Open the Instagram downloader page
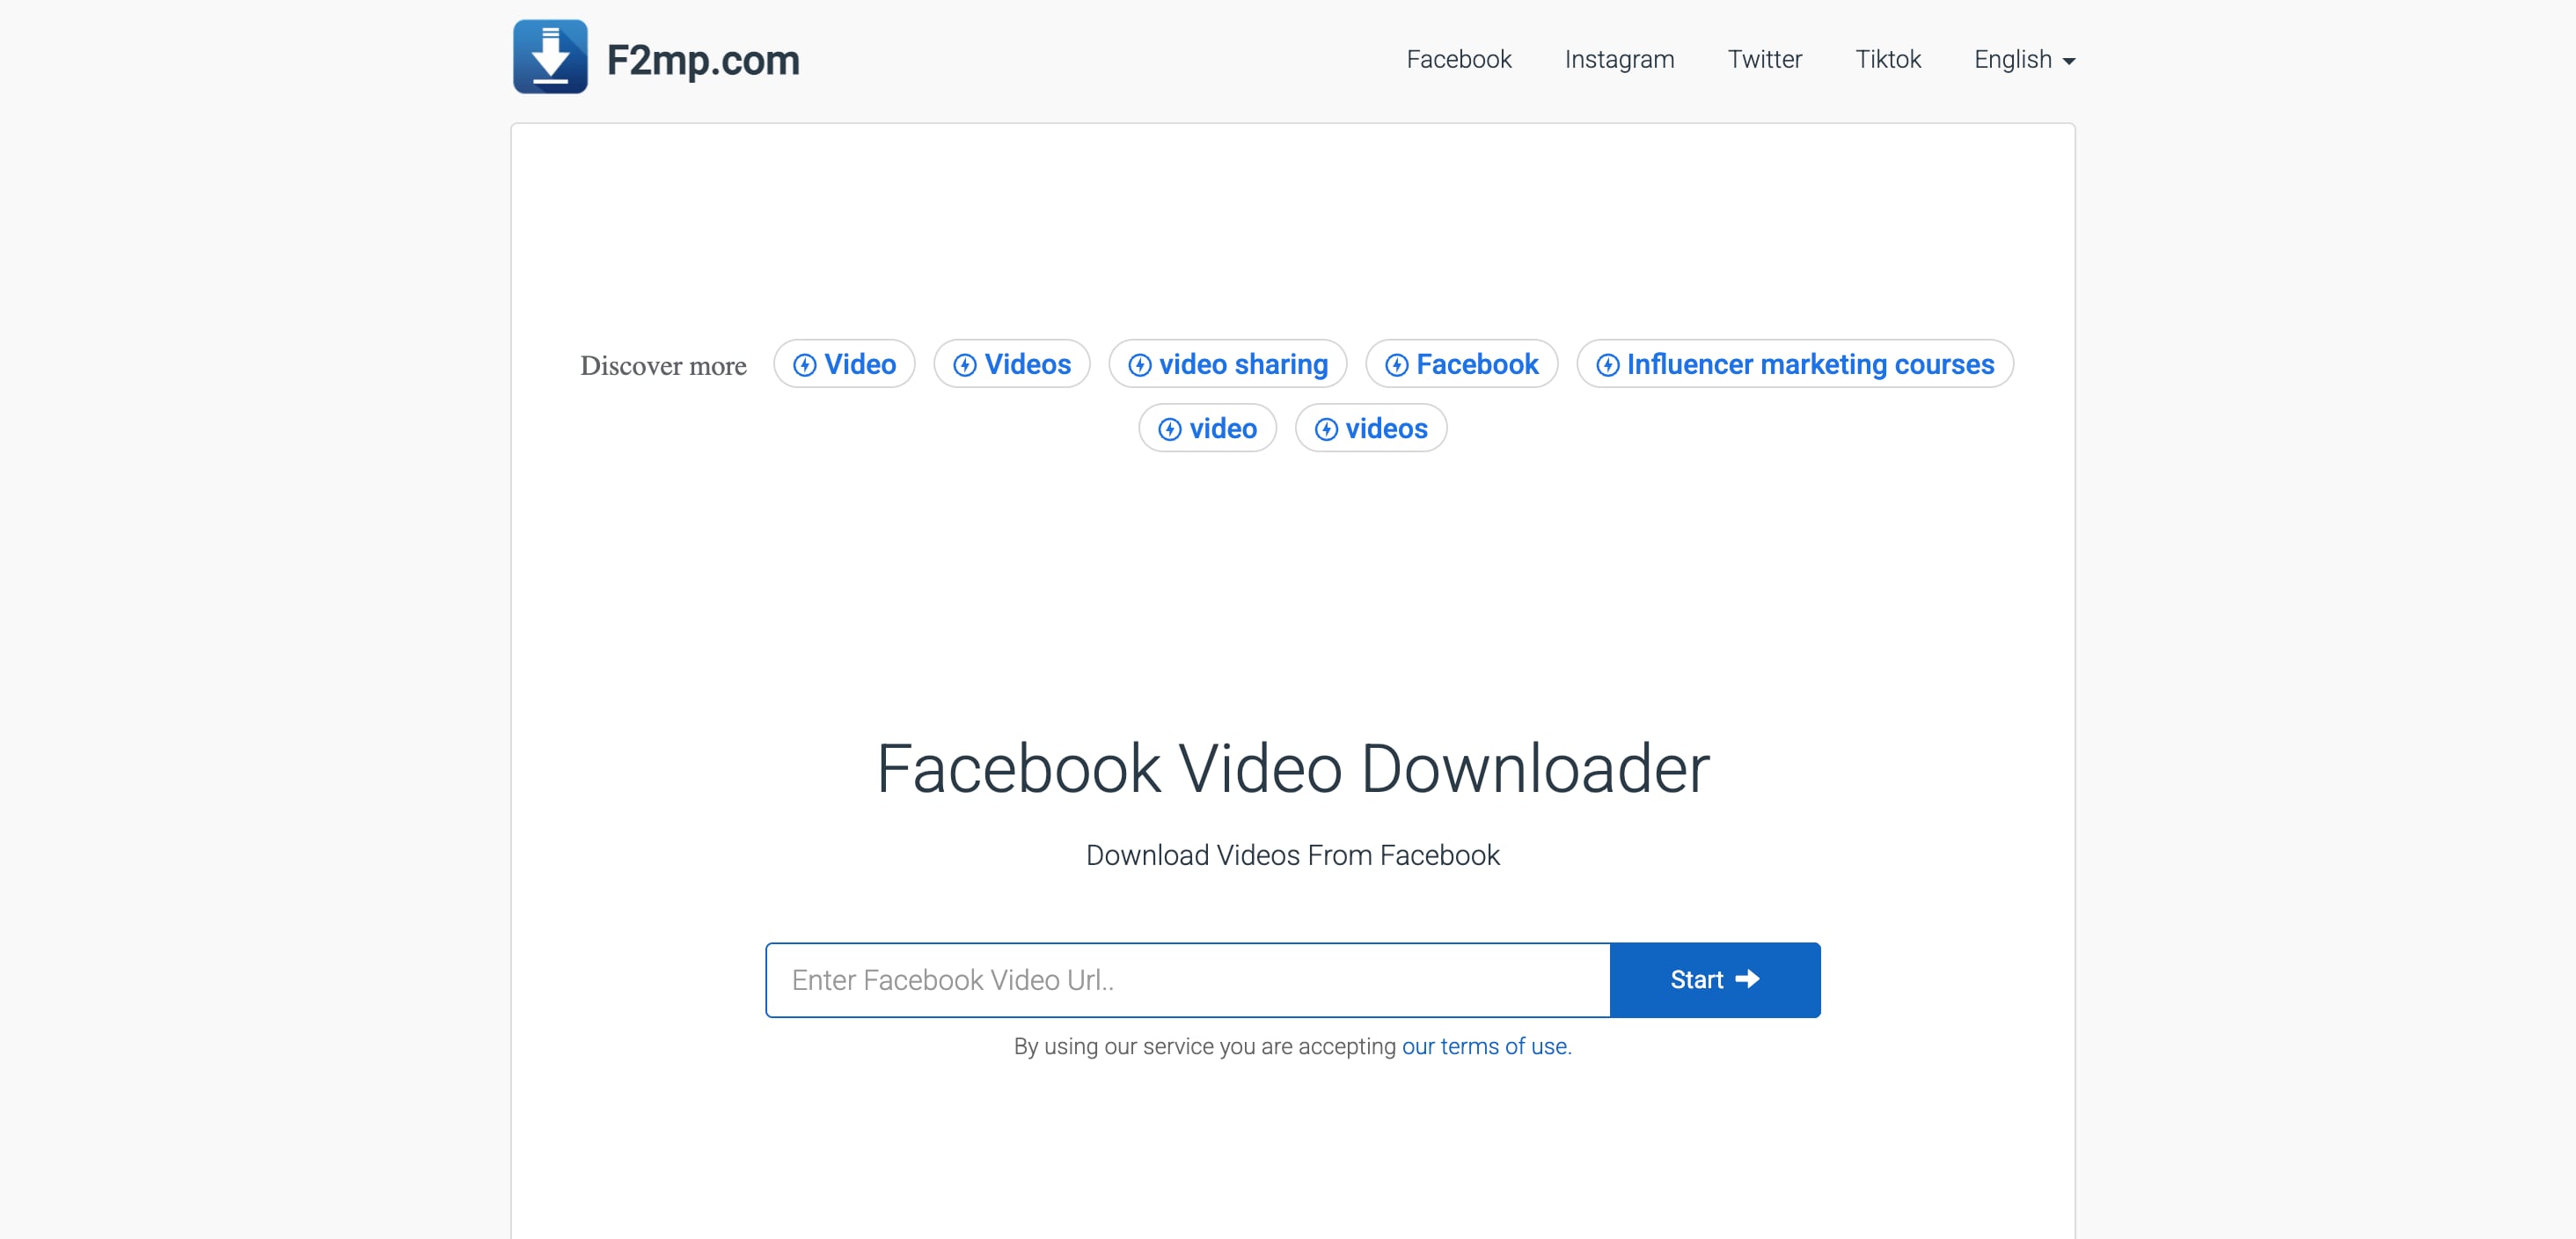 pyautogui.click(x=1619, y=59)
